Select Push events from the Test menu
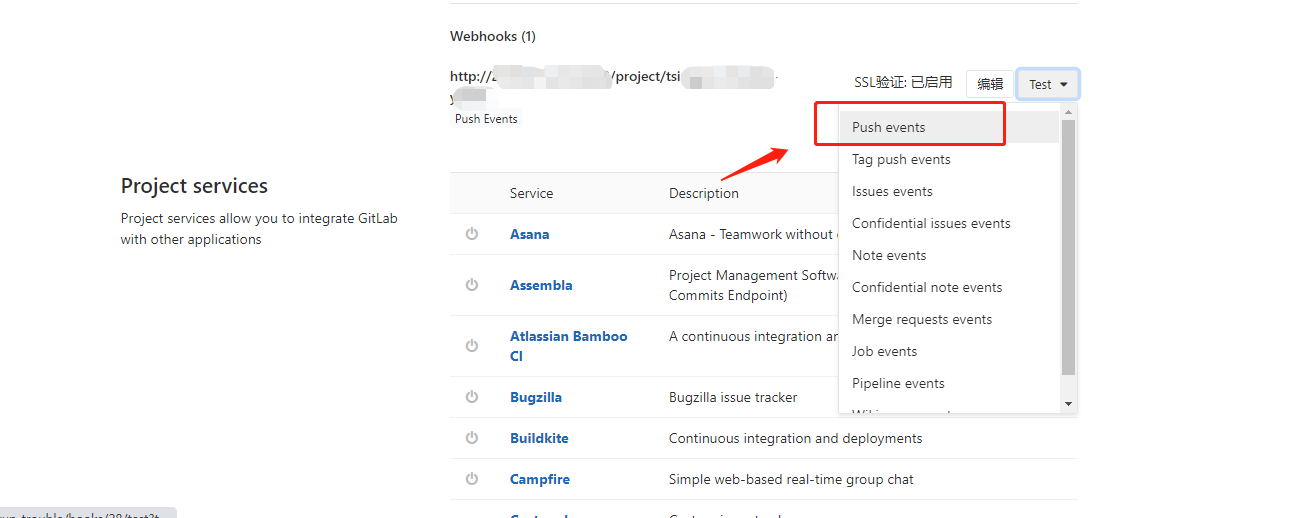This screenshot has width=1289, height=518. pos(948,127)
